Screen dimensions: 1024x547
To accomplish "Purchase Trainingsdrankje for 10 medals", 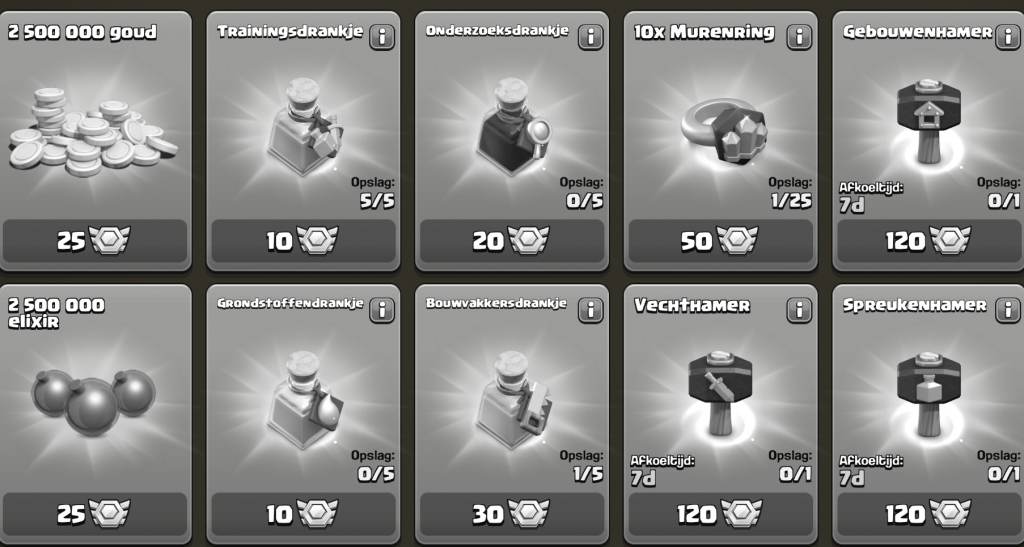I will click(x=303, y=241).
